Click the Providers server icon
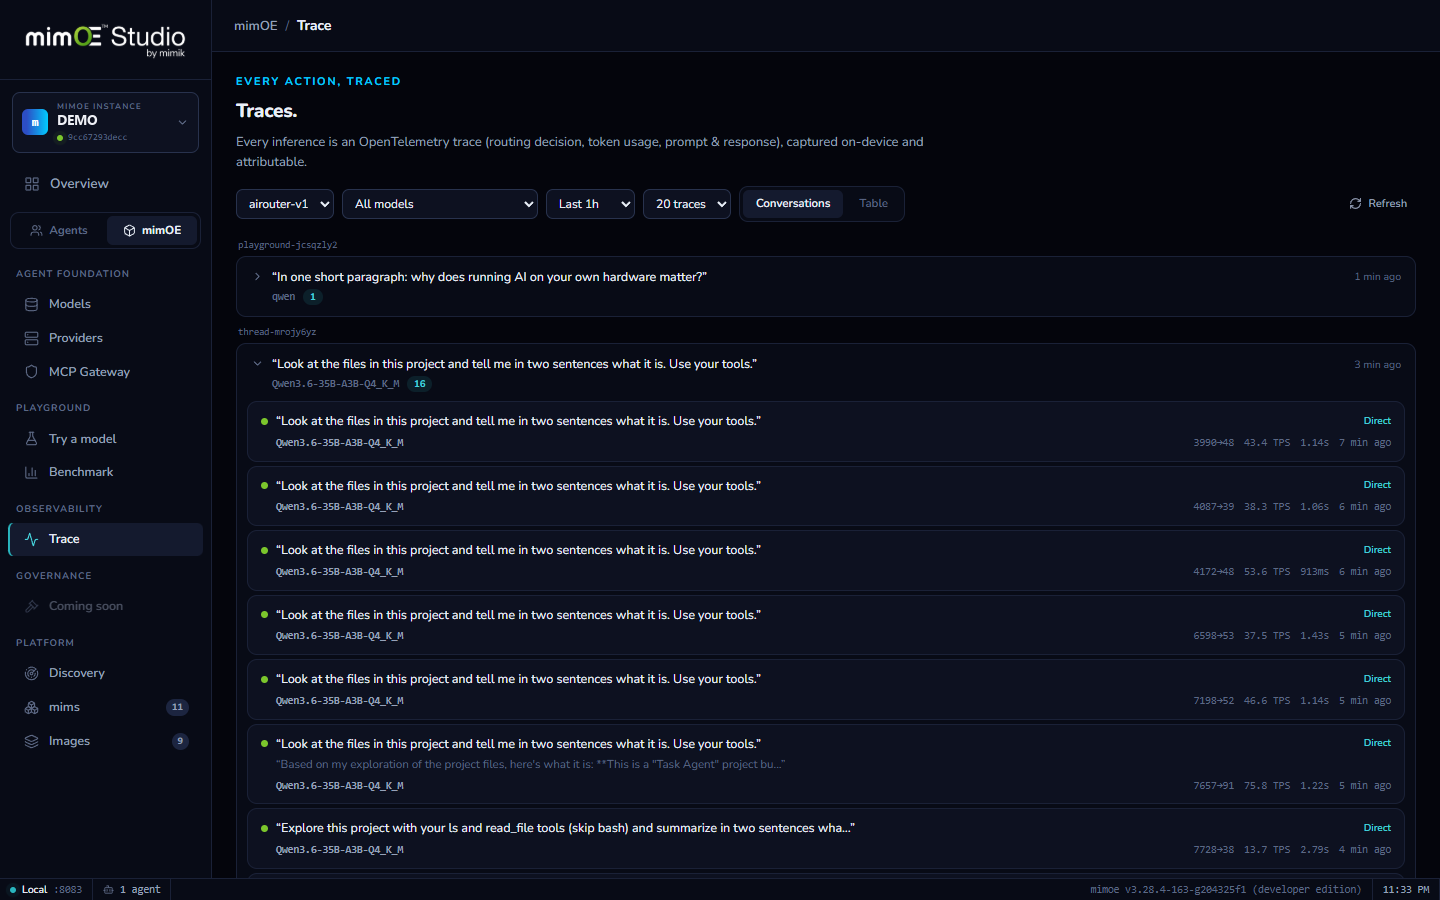 click(32, 338)
